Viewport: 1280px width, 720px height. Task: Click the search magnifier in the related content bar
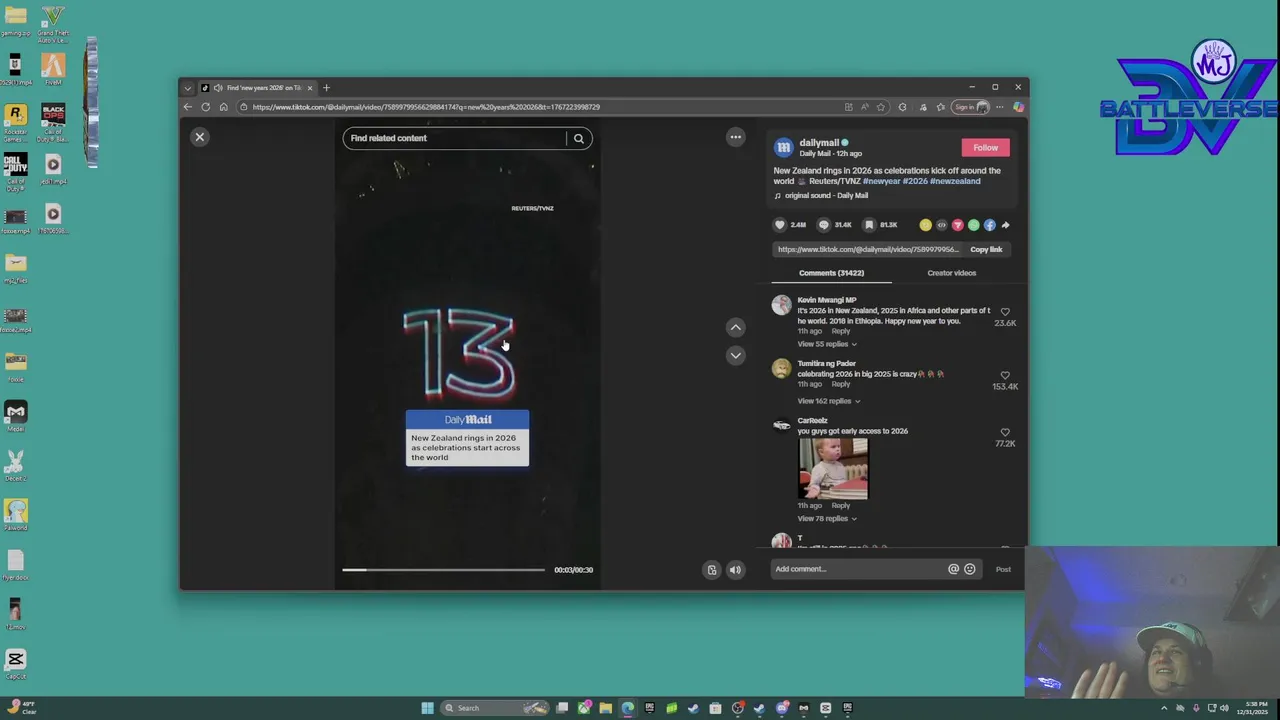(x=579, y=138)
